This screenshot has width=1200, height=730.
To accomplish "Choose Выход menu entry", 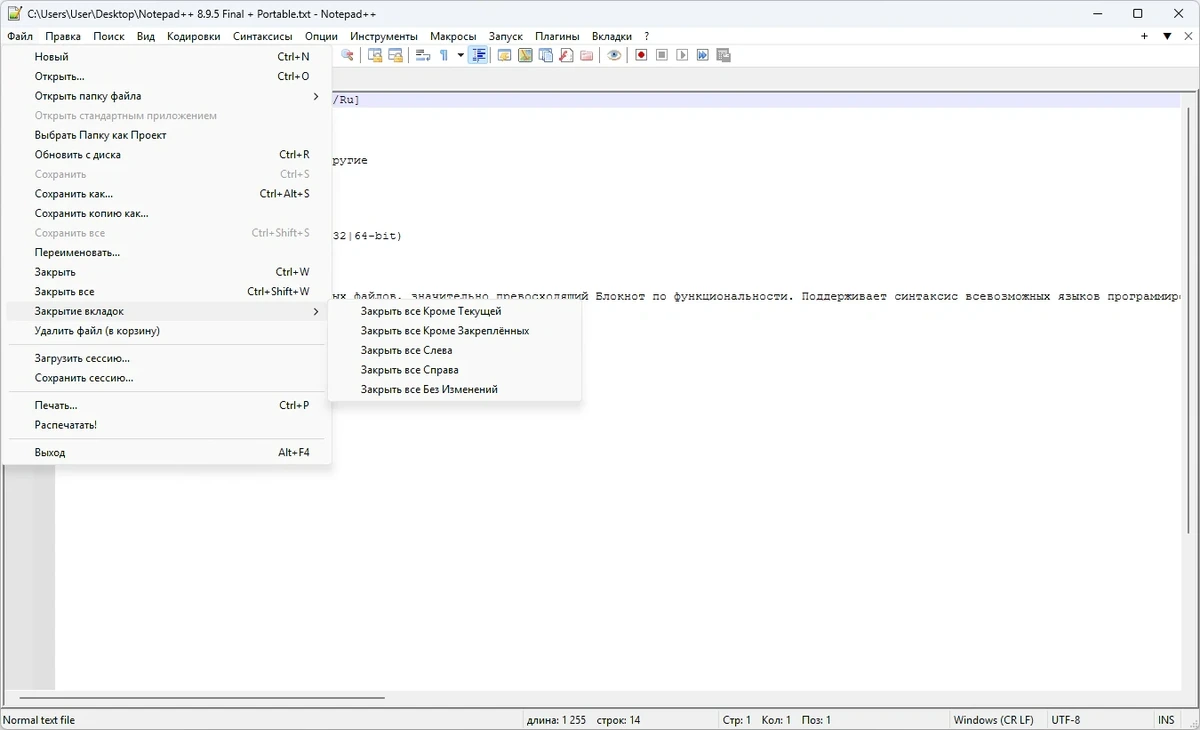I will point(167,452).
